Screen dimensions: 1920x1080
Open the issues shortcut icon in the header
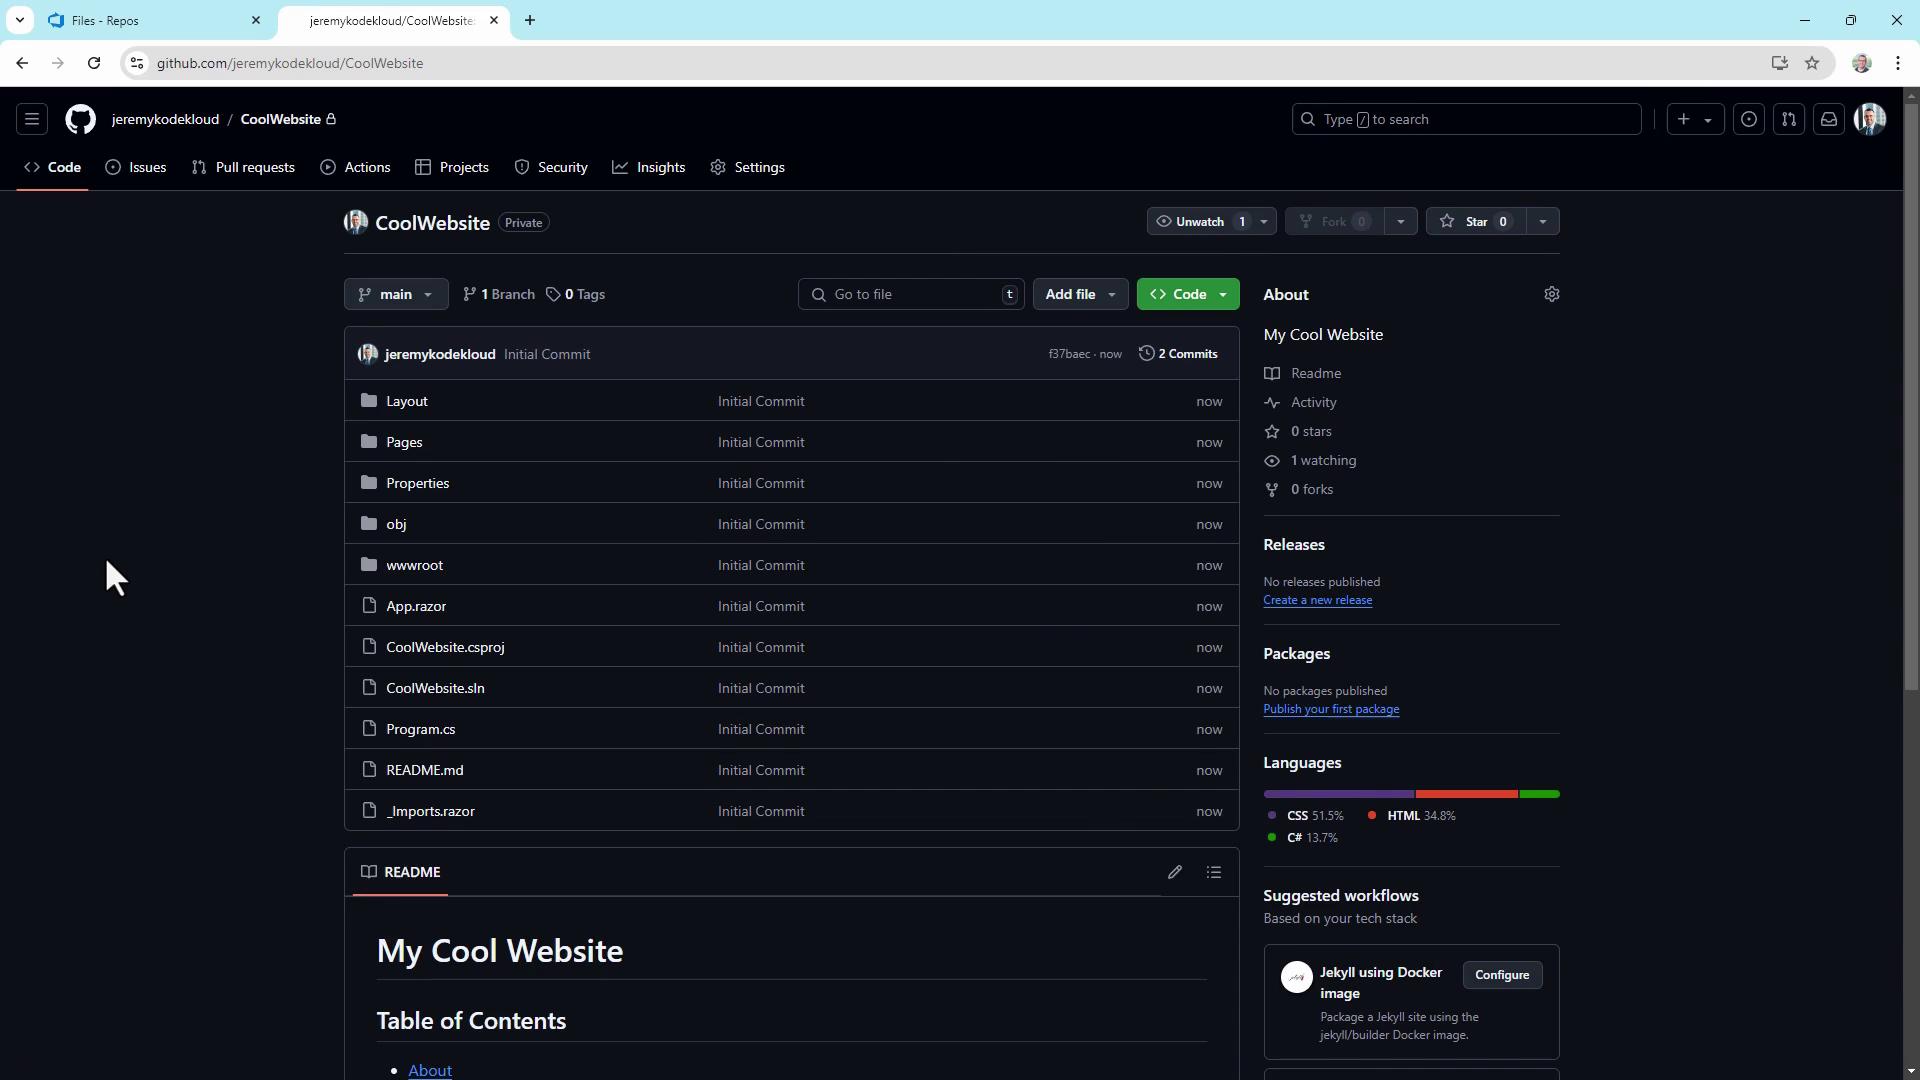pos(1749,119)
